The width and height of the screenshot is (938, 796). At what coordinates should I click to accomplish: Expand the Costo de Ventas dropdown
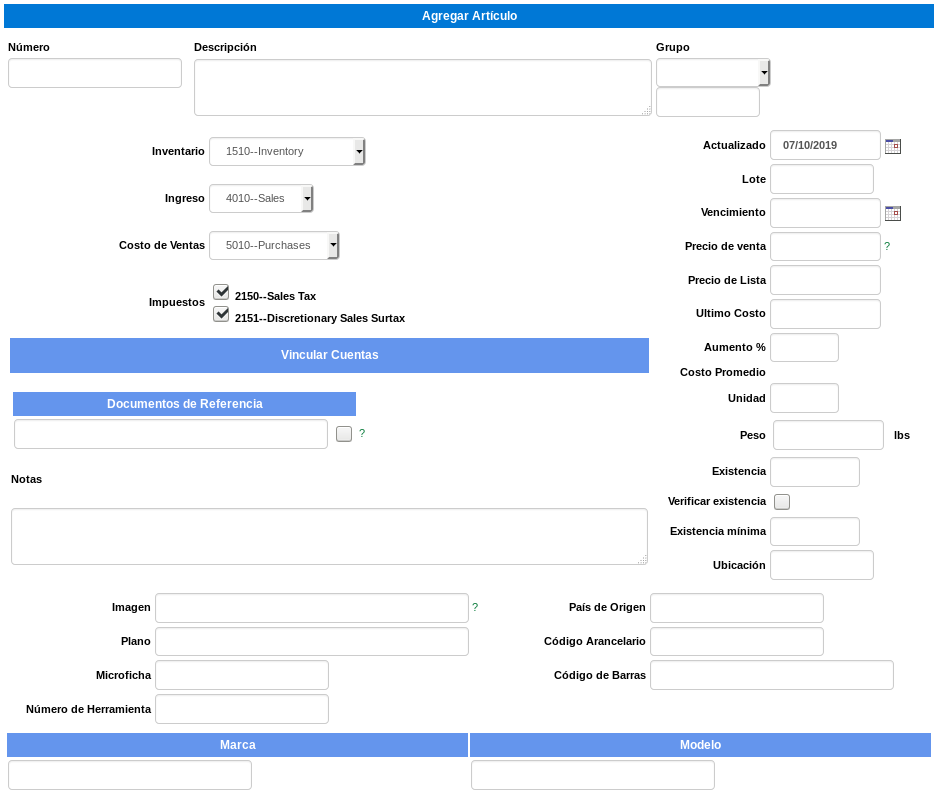coord(274,245)
